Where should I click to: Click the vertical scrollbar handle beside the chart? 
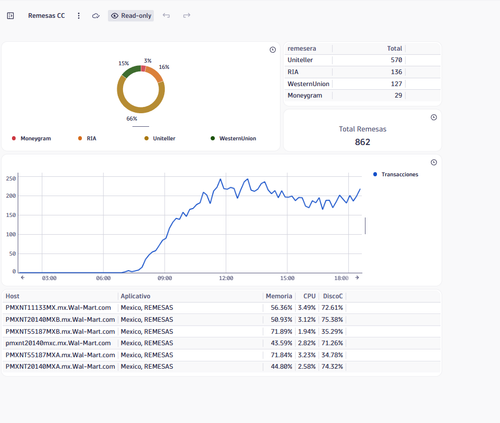[365, 226]
